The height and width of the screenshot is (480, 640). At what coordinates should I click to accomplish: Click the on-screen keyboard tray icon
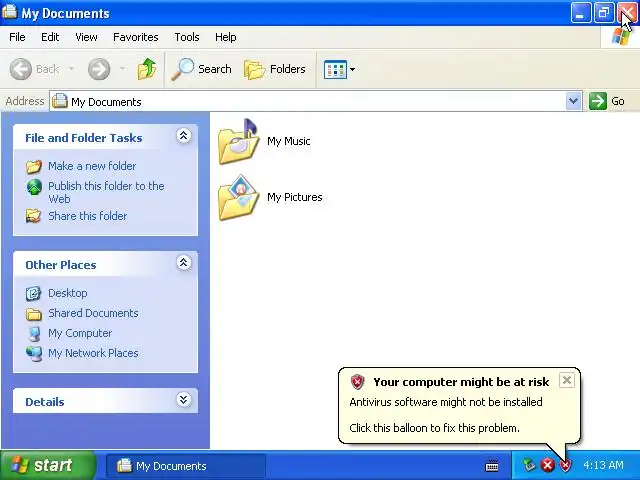pyautogui.click(x=492, y=465)
